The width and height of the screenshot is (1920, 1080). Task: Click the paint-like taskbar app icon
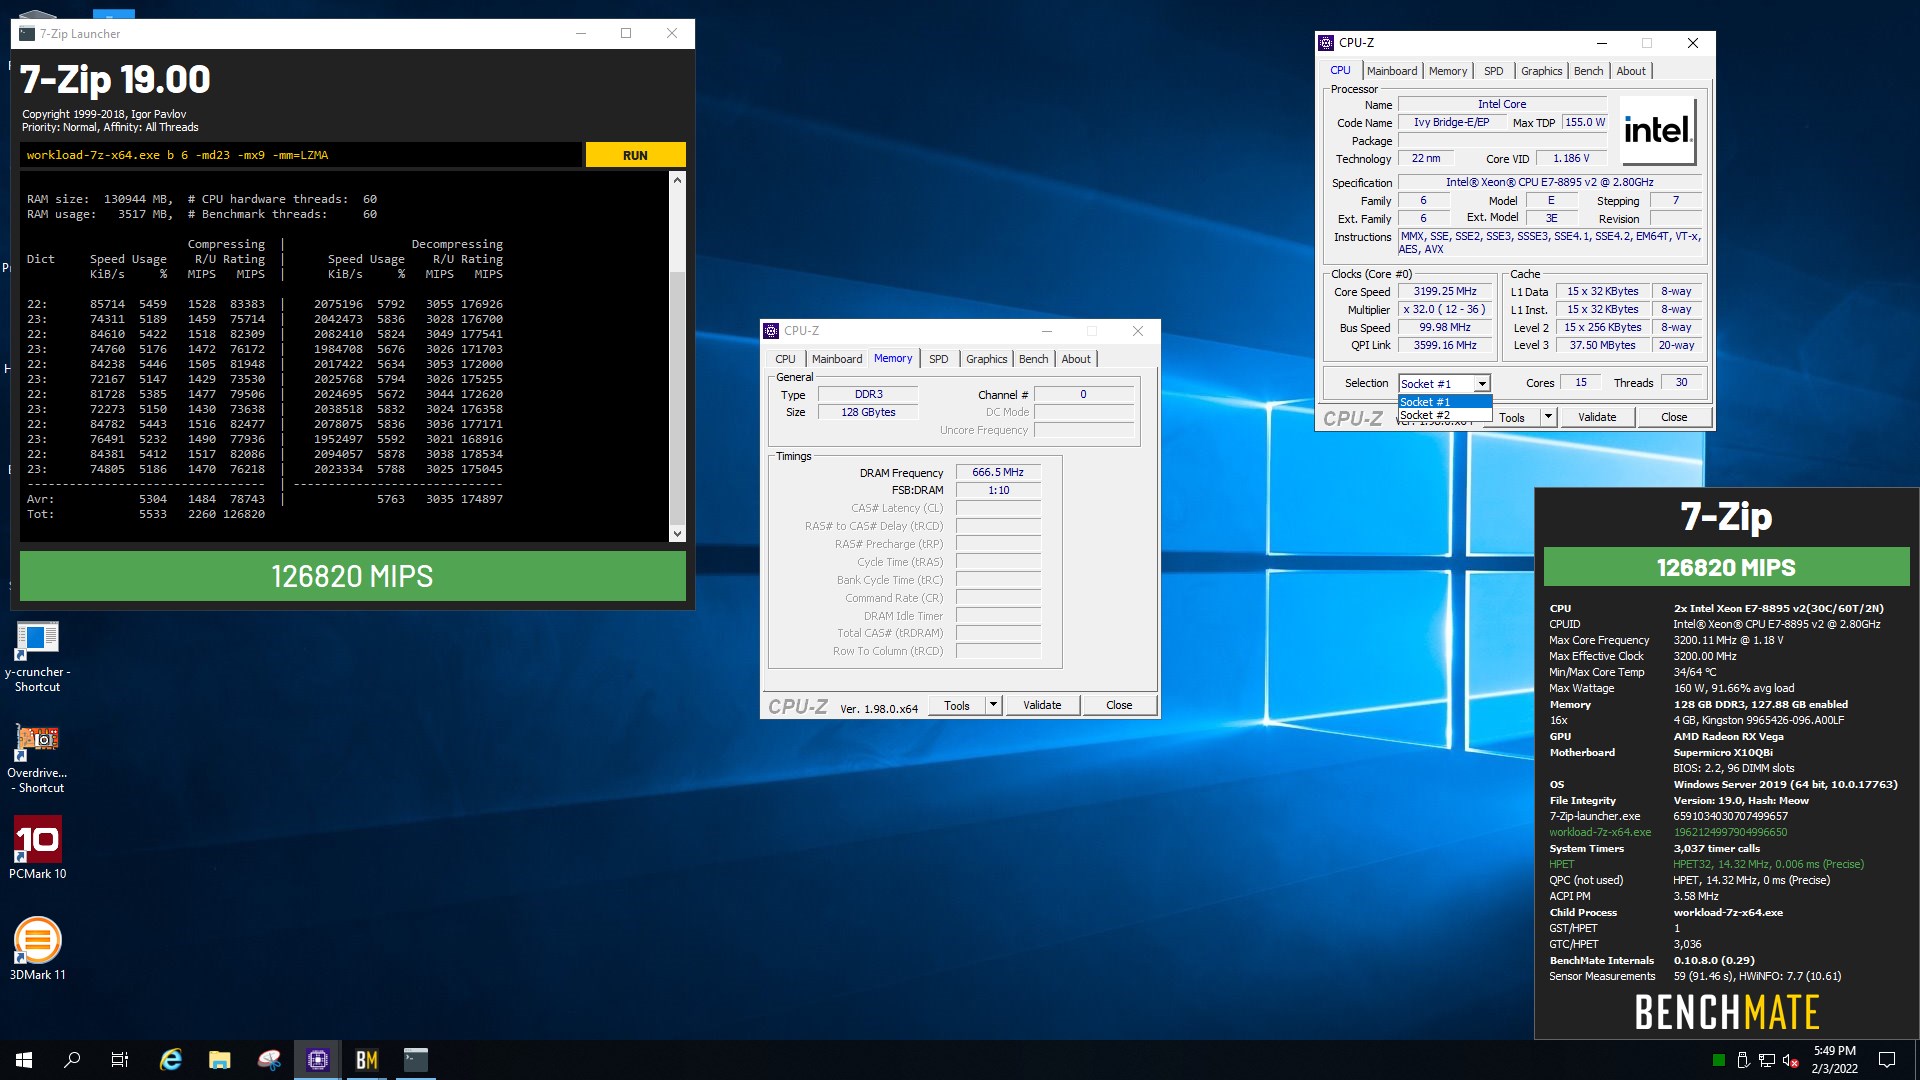269,1060
